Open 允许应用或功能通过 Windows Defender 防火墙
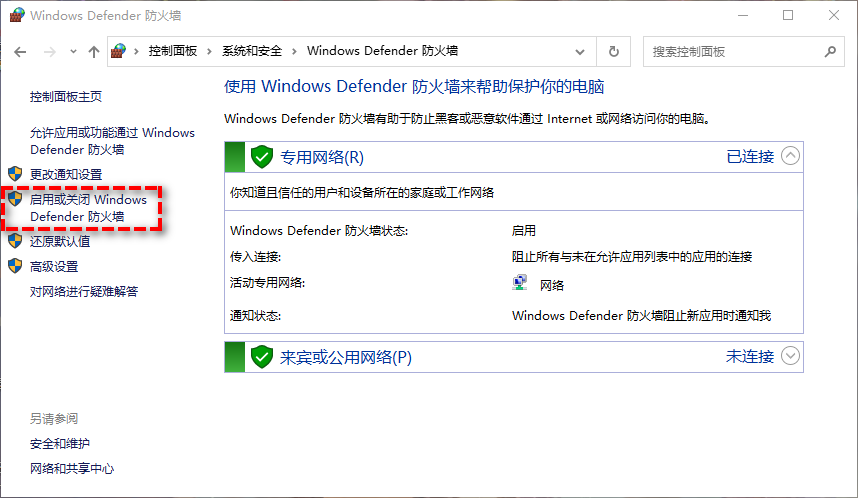Viewport: 858px width, 498px height. 112,141
